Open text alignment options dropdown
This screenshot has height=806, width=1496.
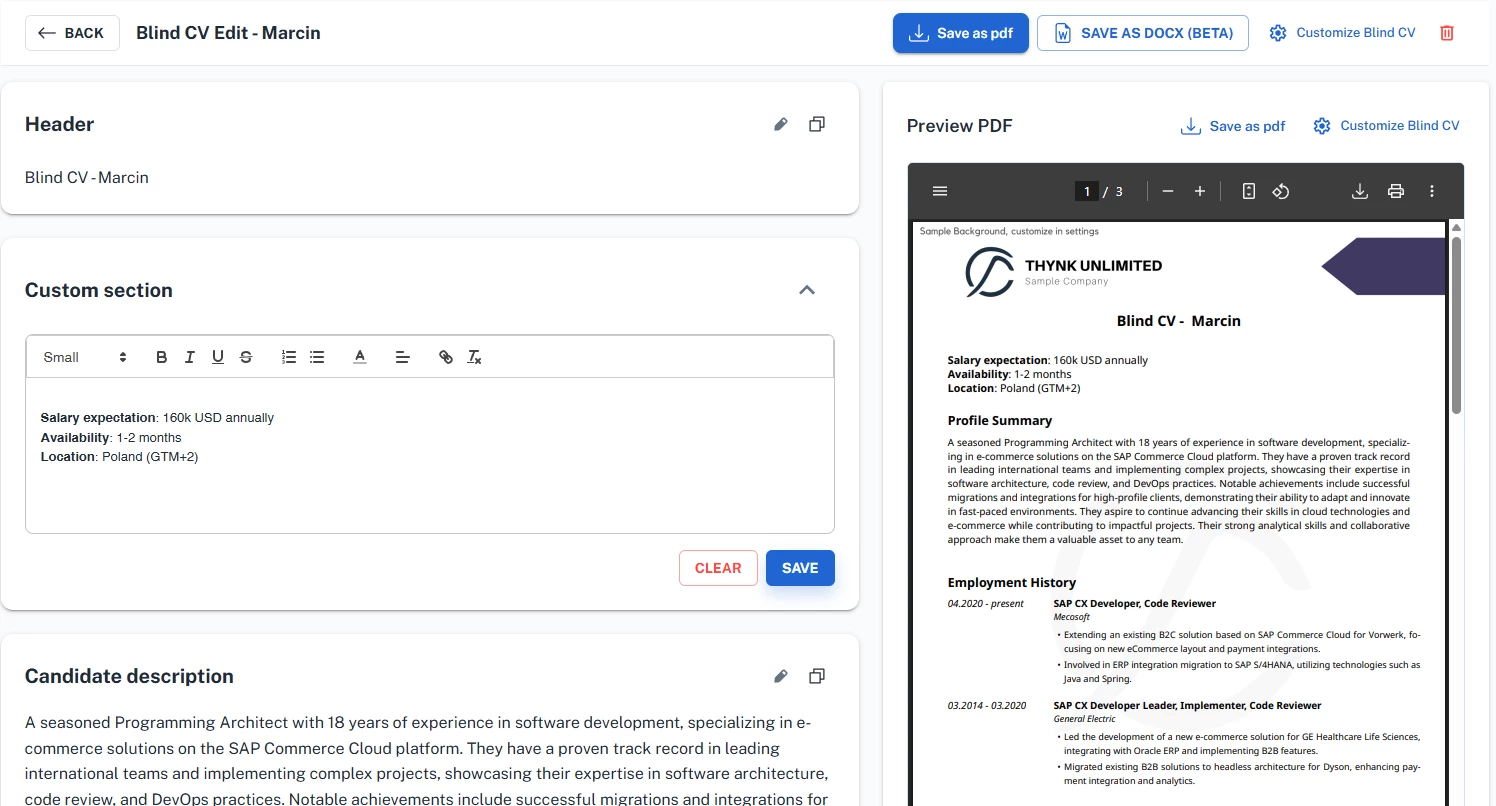pos(402,357)
